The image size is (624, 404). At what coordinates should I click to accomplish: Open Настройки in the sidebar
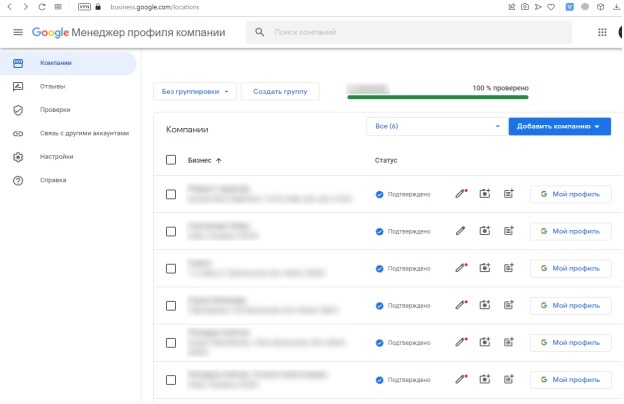(x=57, y=157)
